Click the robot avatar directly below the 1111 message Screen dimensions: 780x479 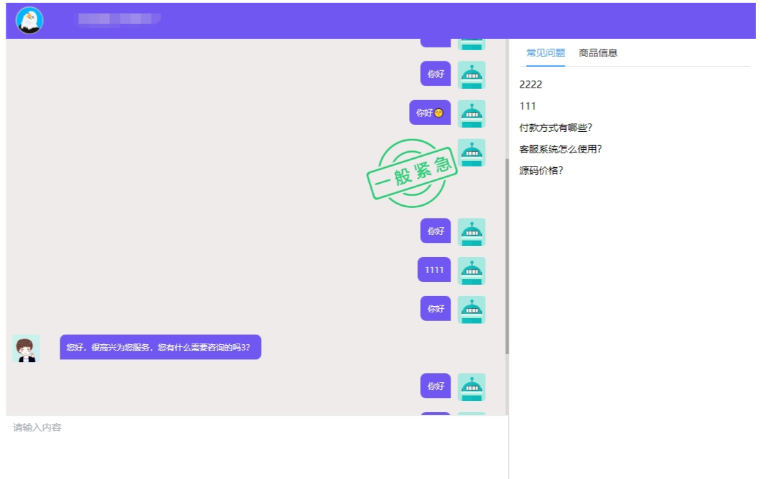(471, 309)
